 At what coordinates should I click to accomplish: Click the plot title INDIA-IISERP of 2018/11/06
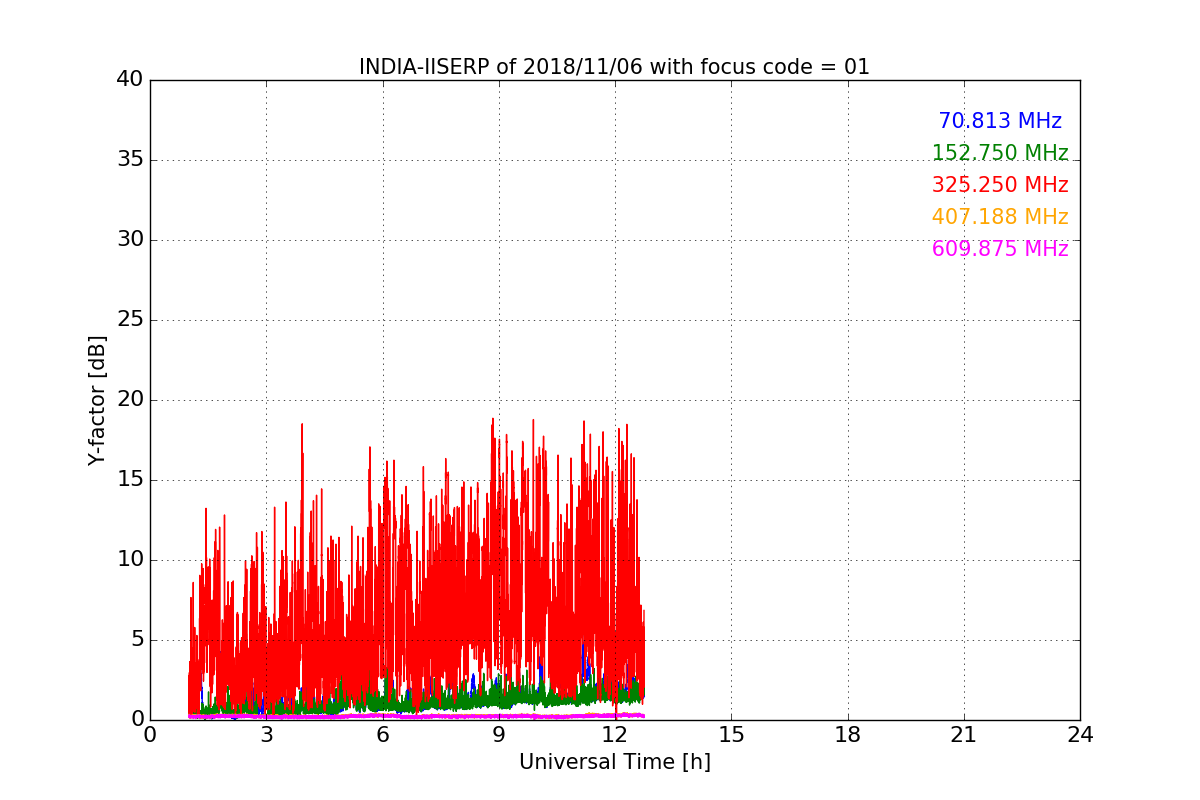click(x=614, y=67)
